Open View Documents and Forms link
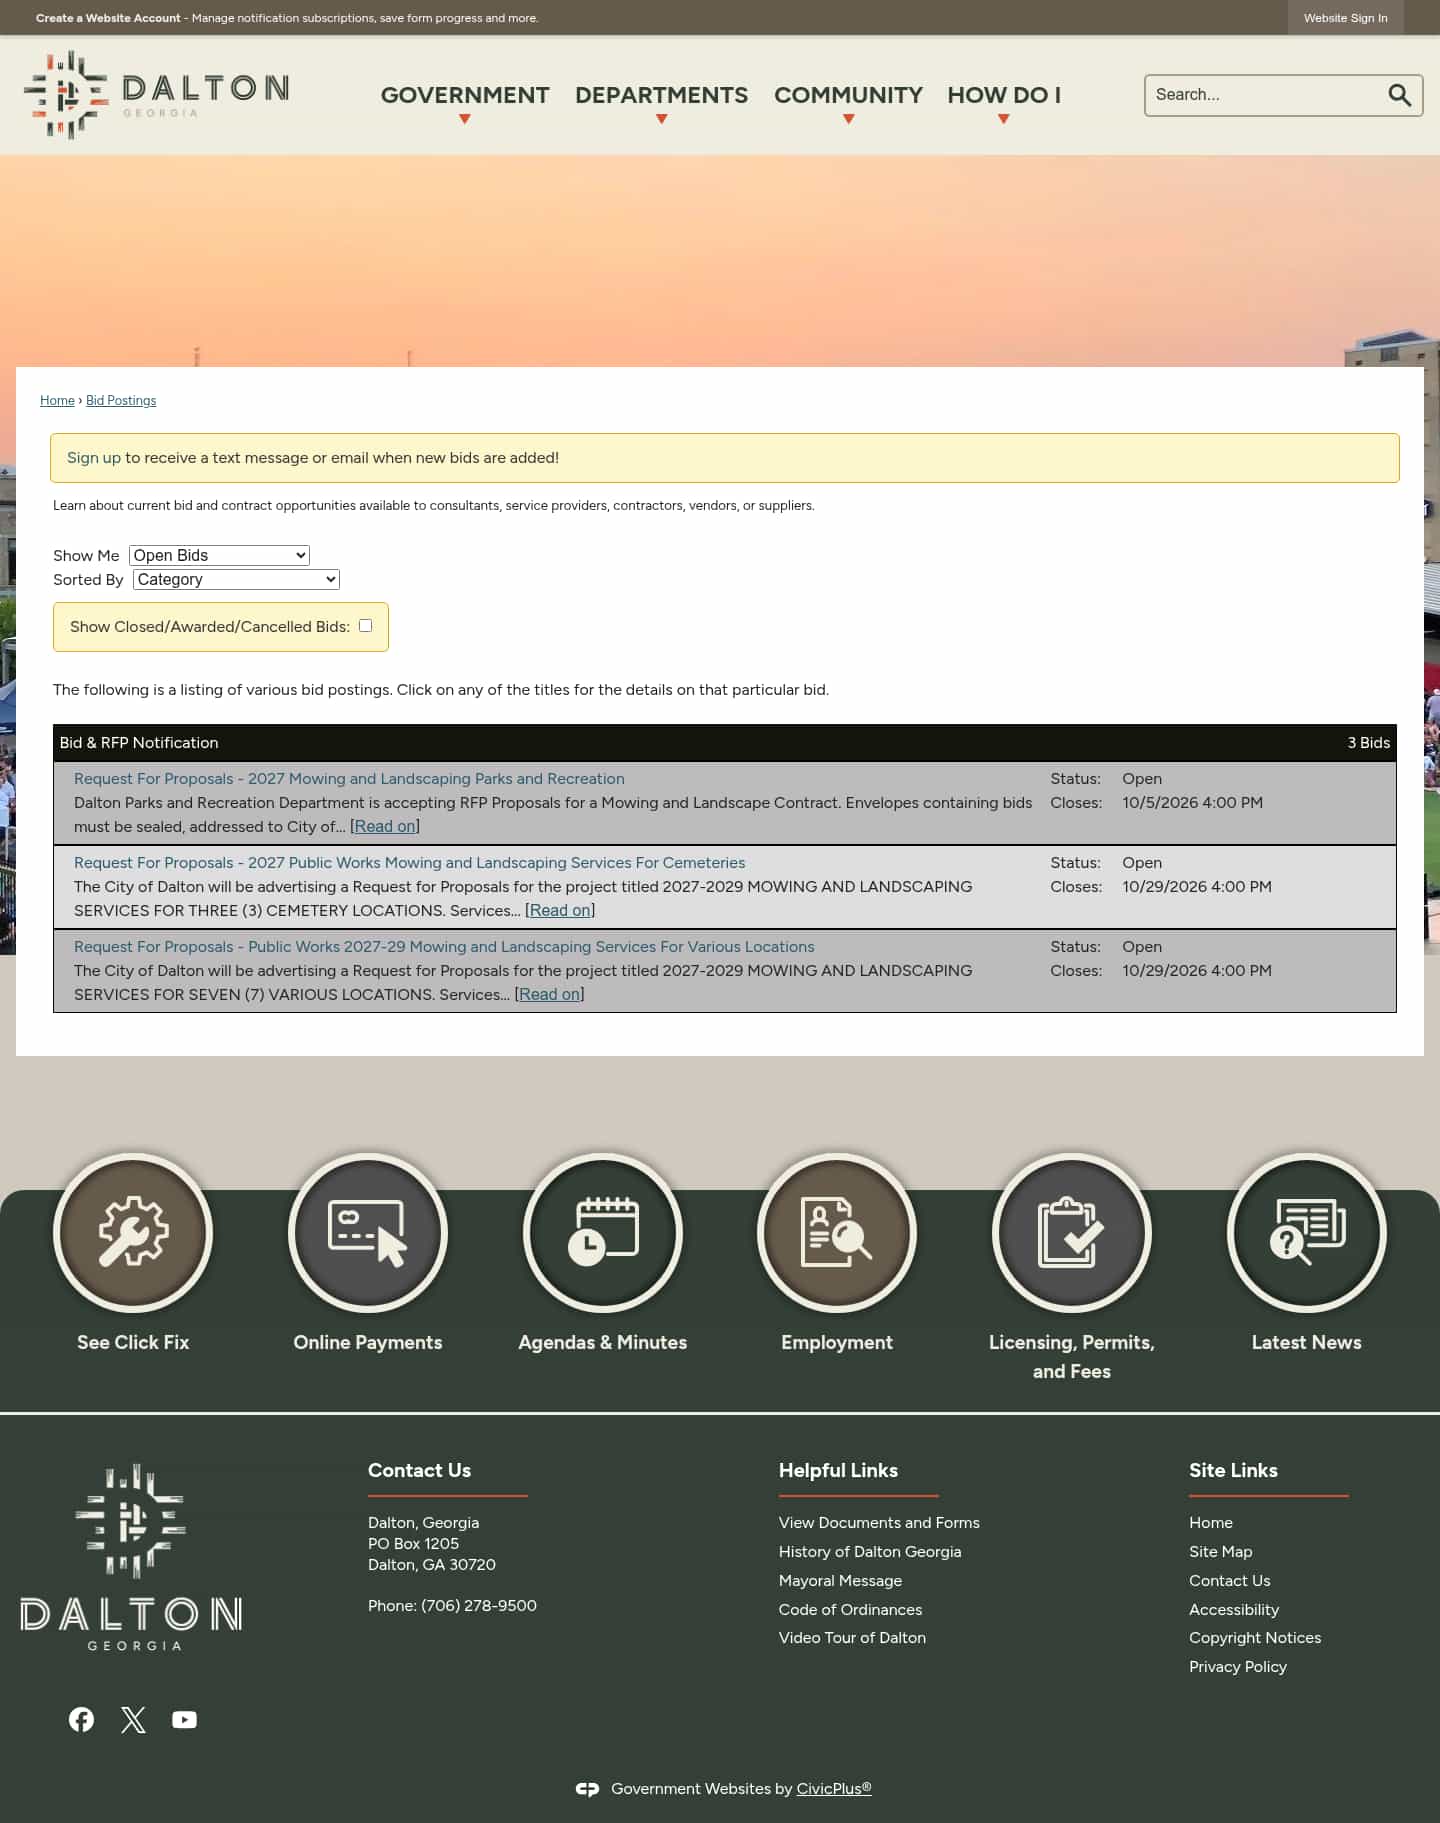Image resolution: width=1440 pixels, height=1823 pixels. (879, 1523)
